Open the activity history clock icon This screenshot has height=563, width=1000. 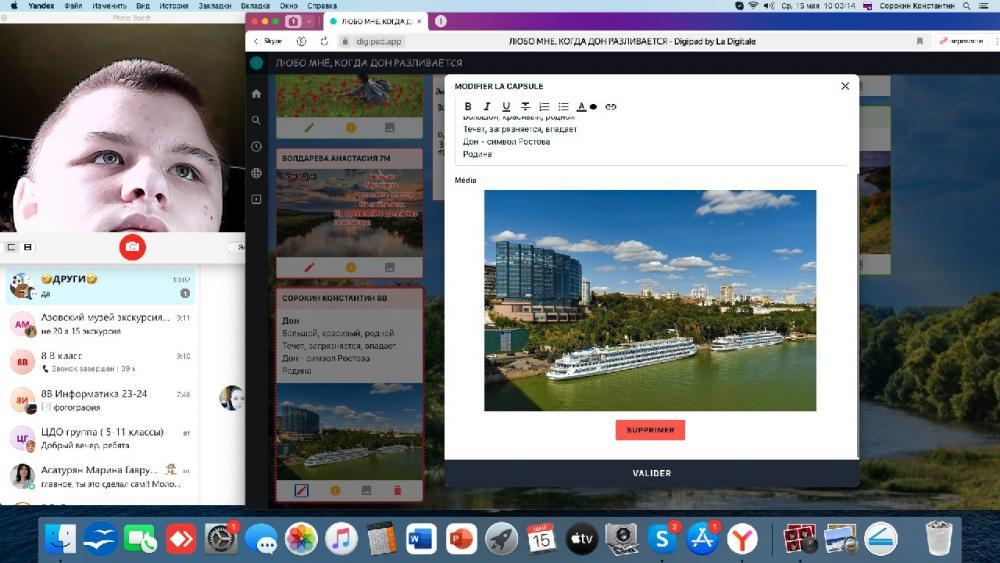(256, 147)
